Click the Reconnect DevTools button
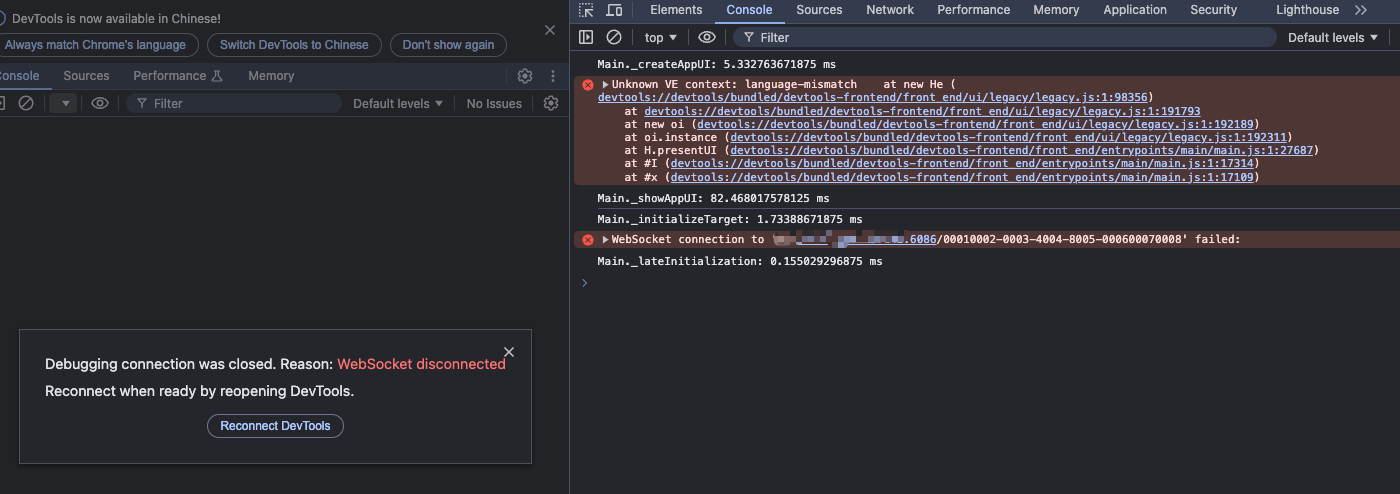Viewport: 1400px width, 494px height. point(275,426)
